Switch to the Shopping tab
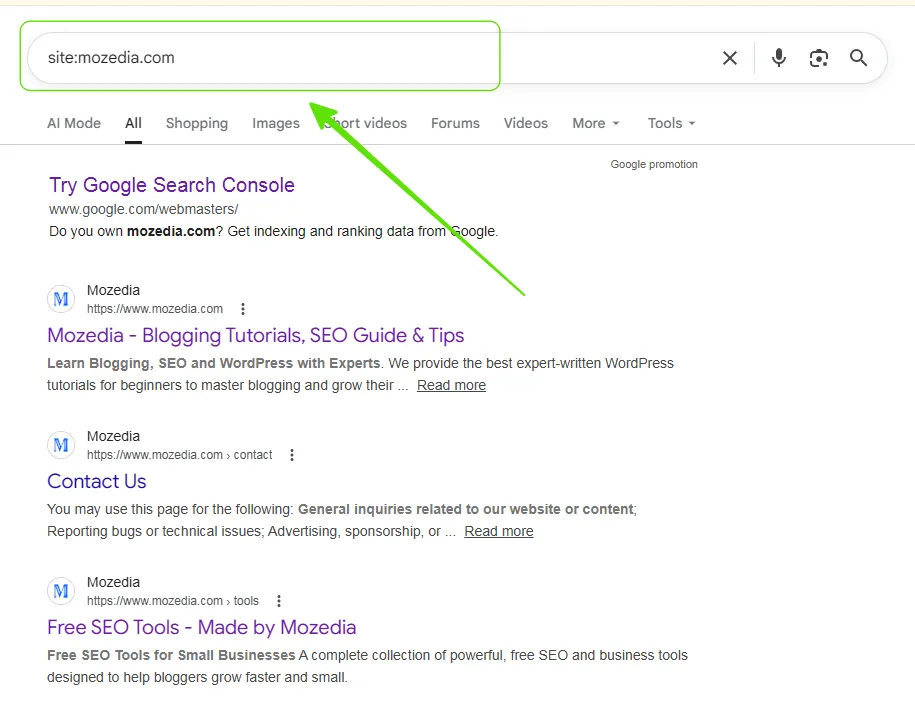Screen dimensions: 915x707 click(x=197, y=123)
